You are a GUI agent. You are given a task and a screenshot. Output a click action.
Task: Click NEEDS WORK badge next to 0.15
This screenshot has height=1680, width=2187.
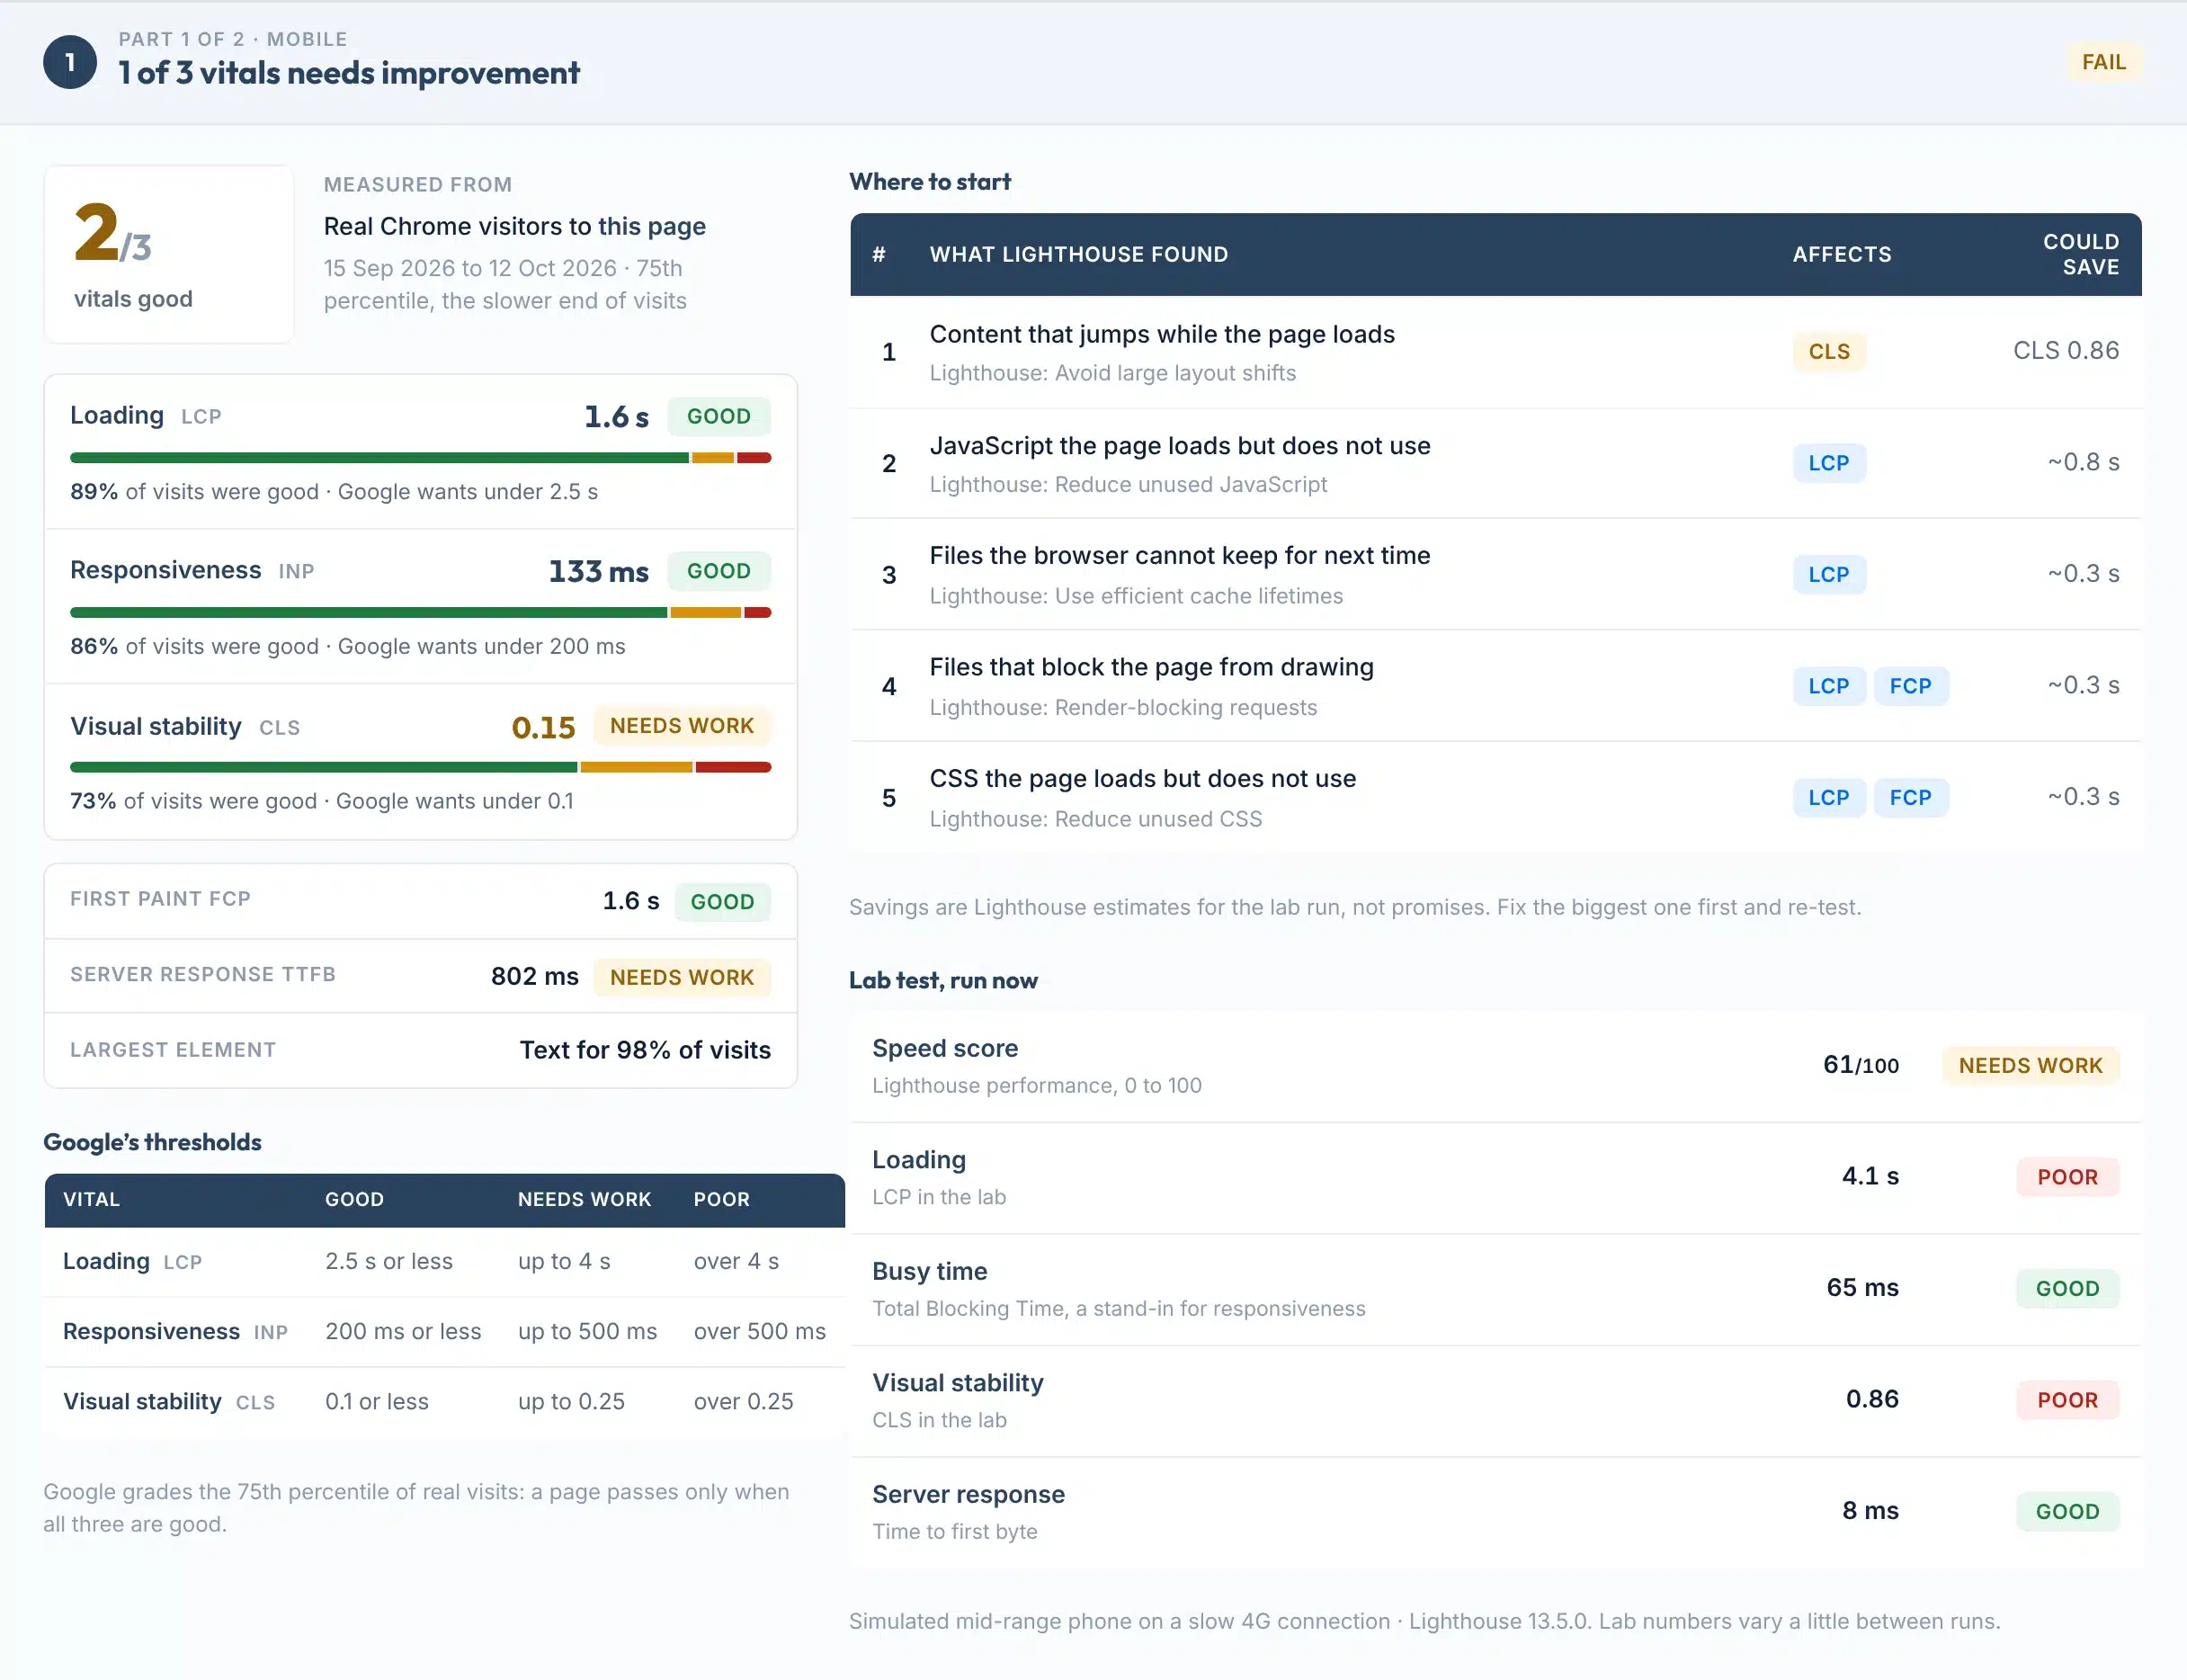[x=682, y=726]
